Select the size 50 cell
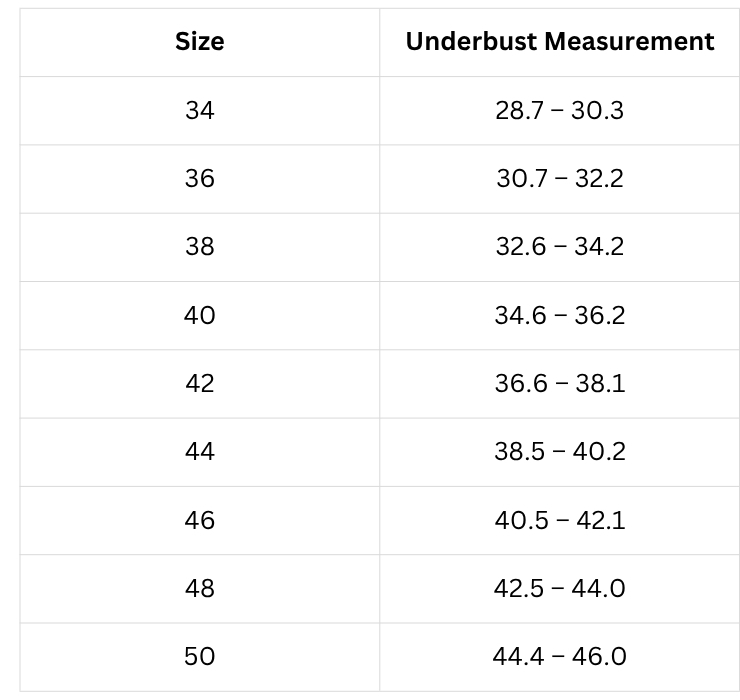 pyautogui.click(x=200, y=657)
